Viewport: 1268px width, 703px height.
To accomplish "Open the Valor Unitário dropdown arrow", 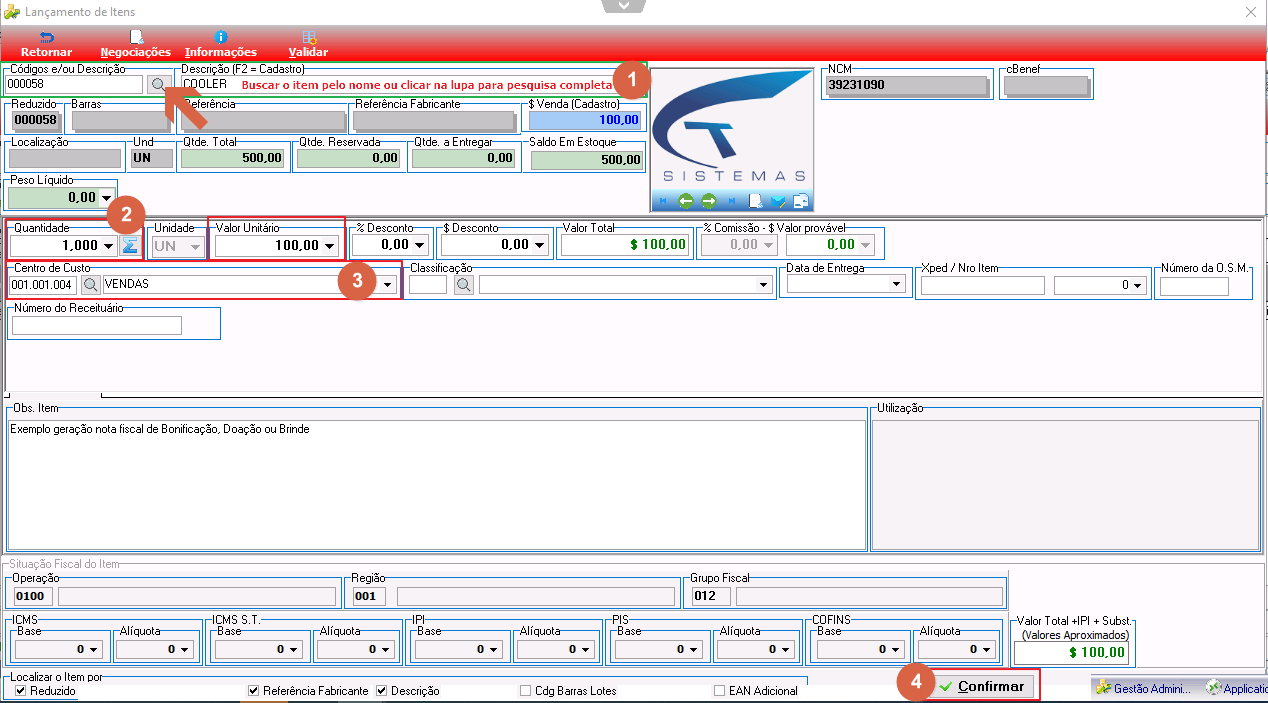I will click(x=329, y=245).
